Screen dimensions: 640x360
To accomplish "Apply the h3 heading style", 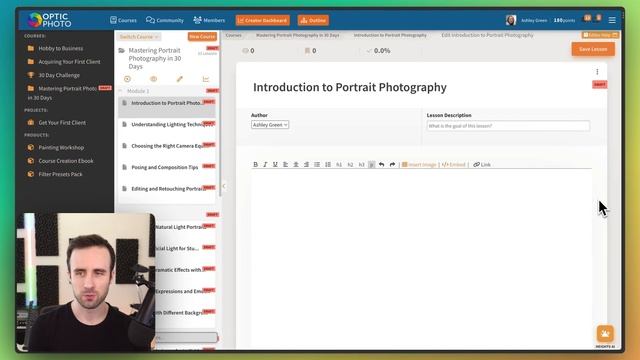I will pyautogui.click(x=361, y=165).
